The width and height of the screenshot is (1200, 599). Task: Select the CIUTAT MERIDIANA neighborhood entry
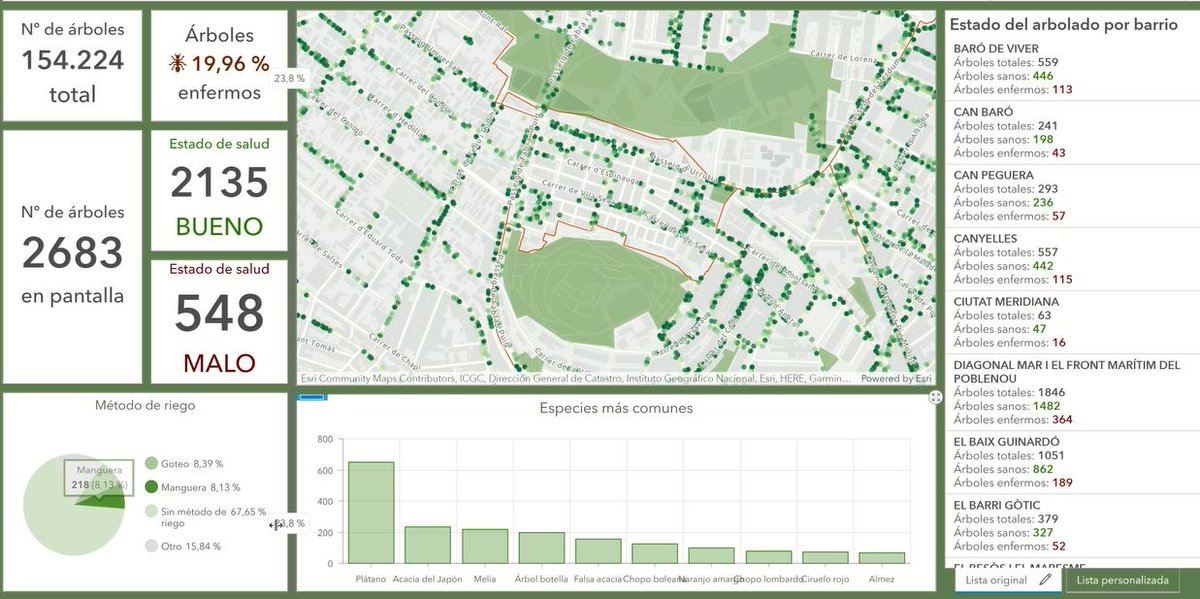[1070, 321]
